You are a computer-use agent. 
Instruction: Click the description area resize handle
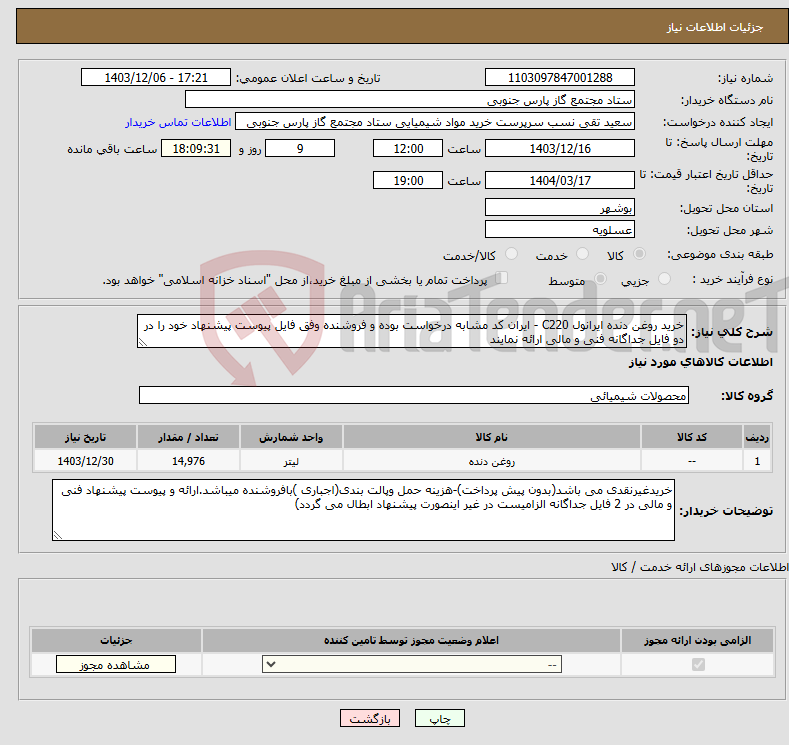[x=142, y=343]
